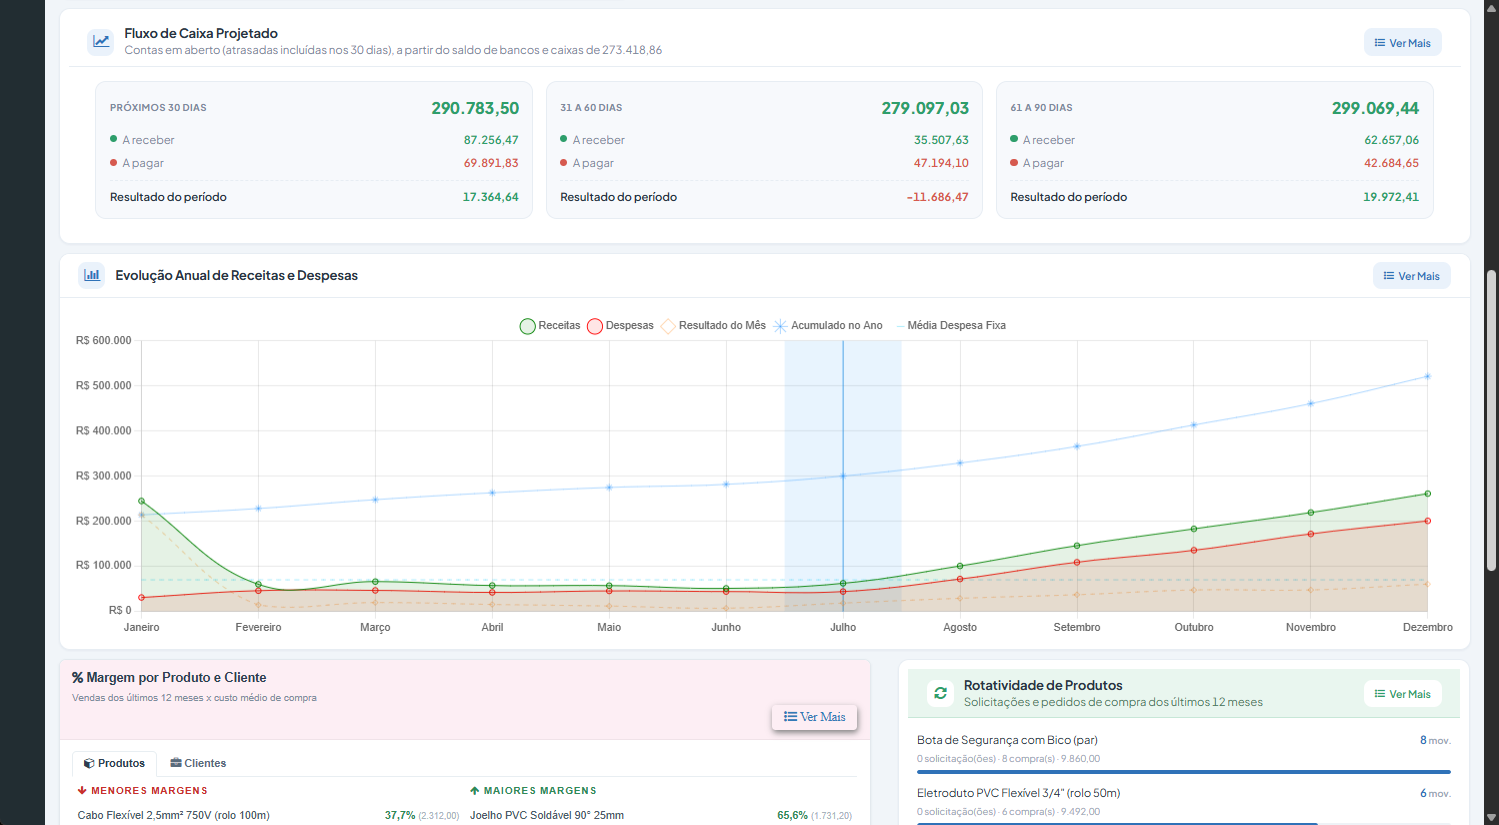
Task: Click the green up arrow at Maiores Margens
Action: [x=475, y=791]
